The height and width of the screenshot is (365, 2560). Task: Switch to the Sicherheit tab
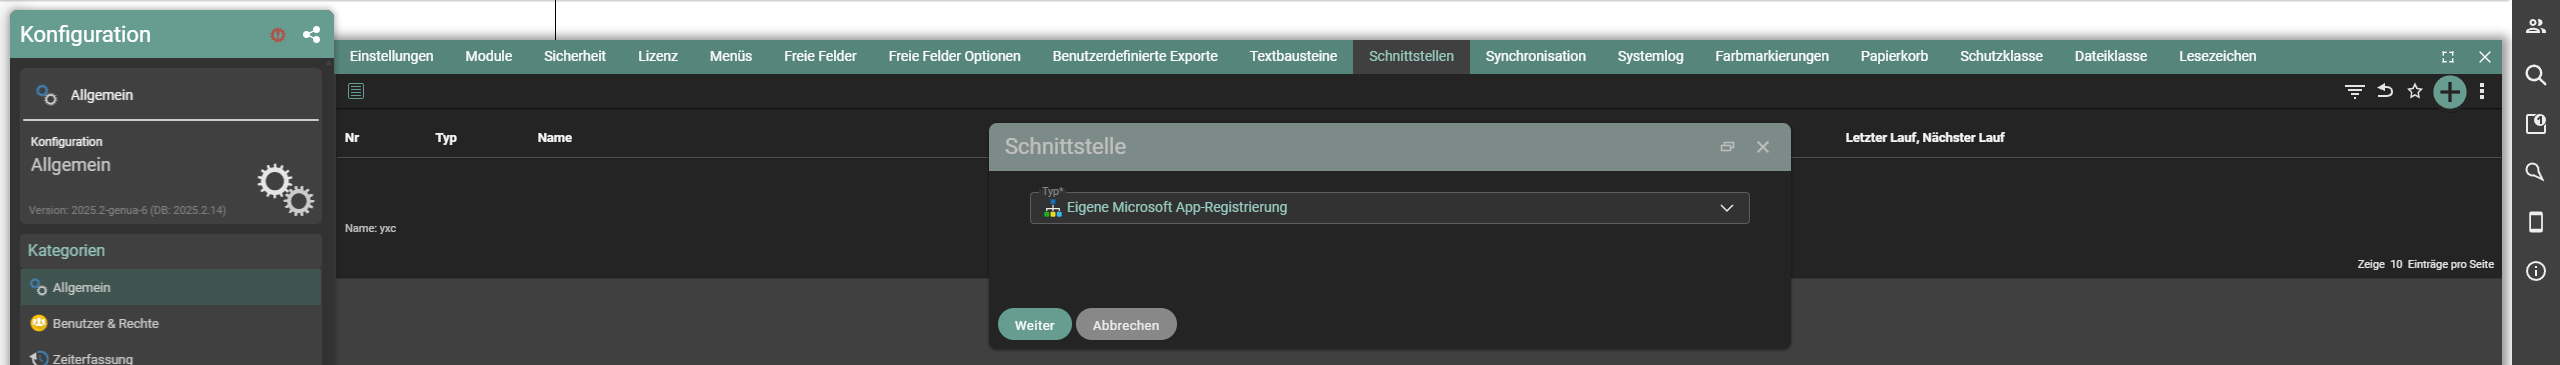[x=574, y=57]
